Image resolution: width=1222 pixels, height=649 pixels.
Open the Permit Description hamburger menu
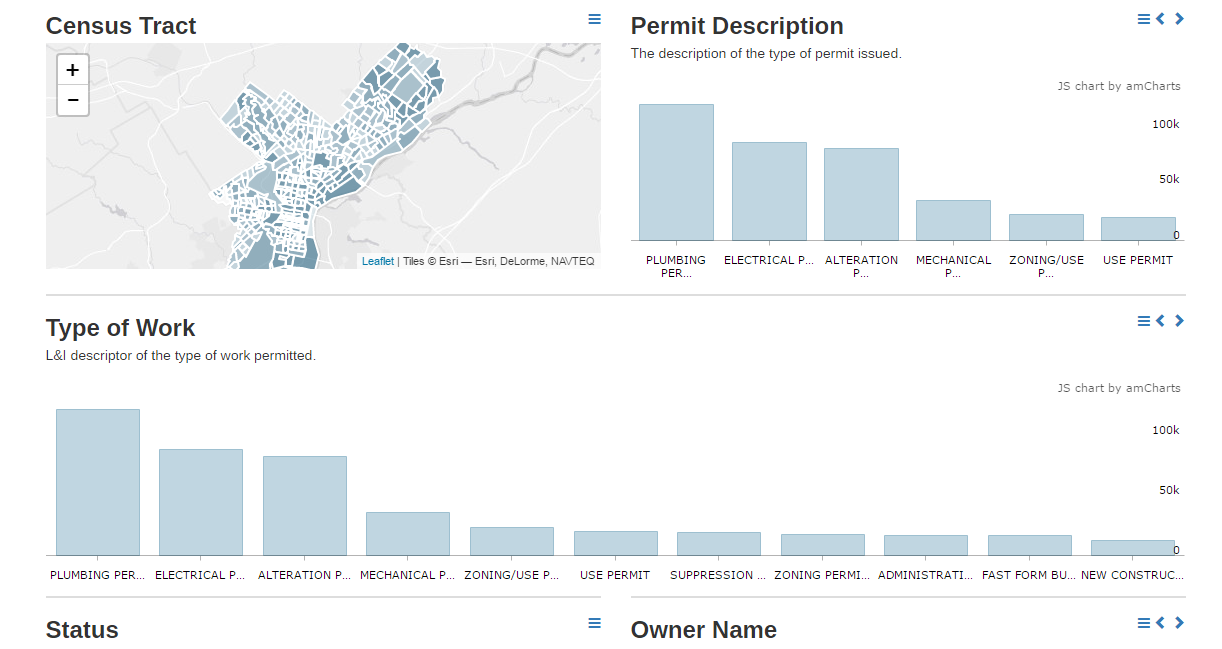[1142, 18]
